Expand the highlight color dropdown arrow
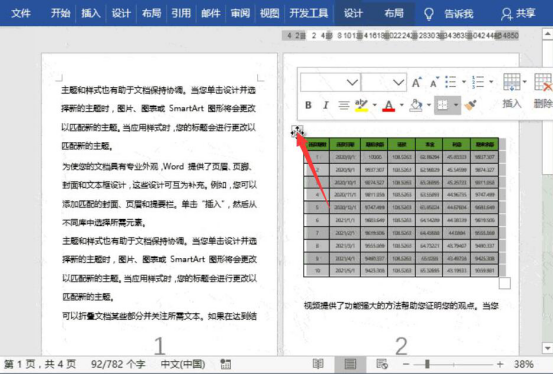554x374 pixels. pyautogui.click(x=374, y=105)
